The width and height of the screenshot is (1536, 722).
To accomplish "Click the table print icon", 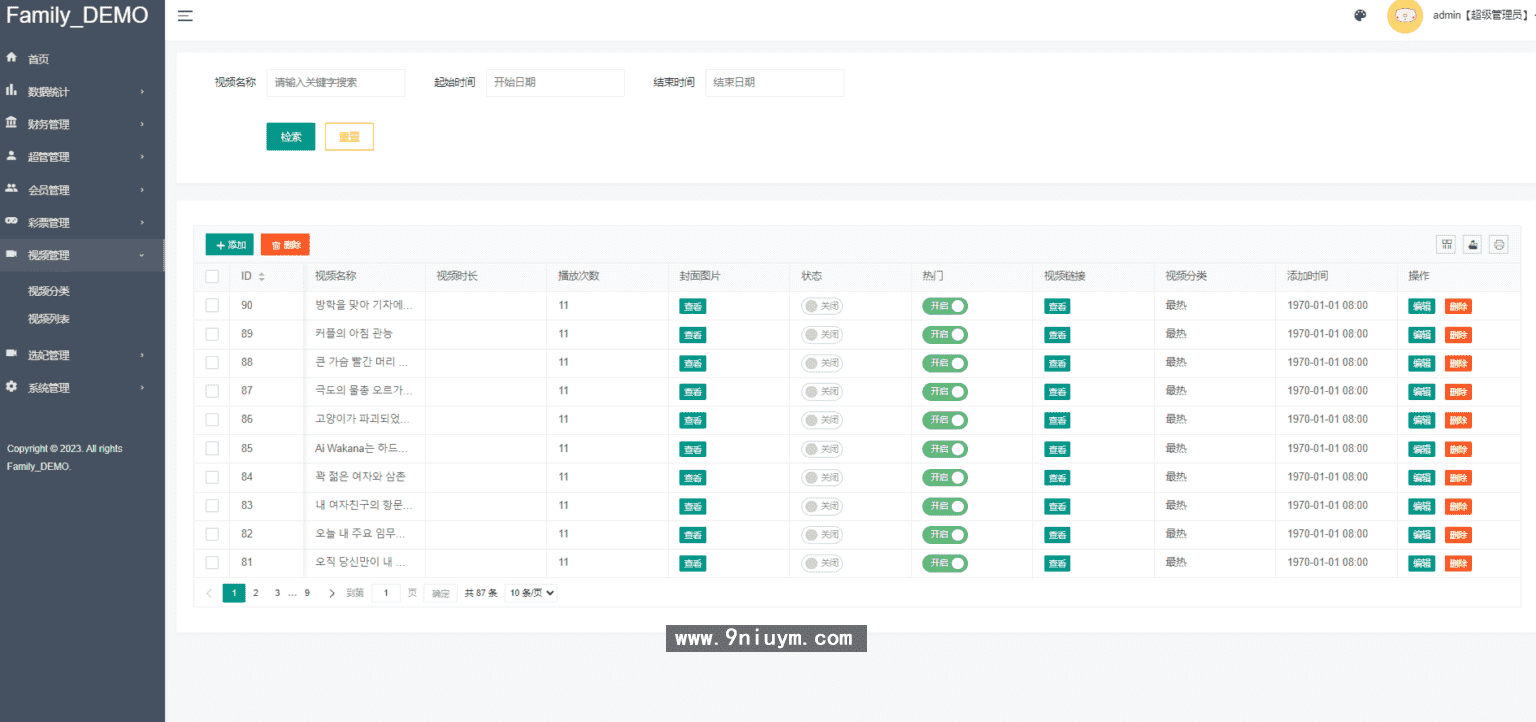I will click(1498, 244).
